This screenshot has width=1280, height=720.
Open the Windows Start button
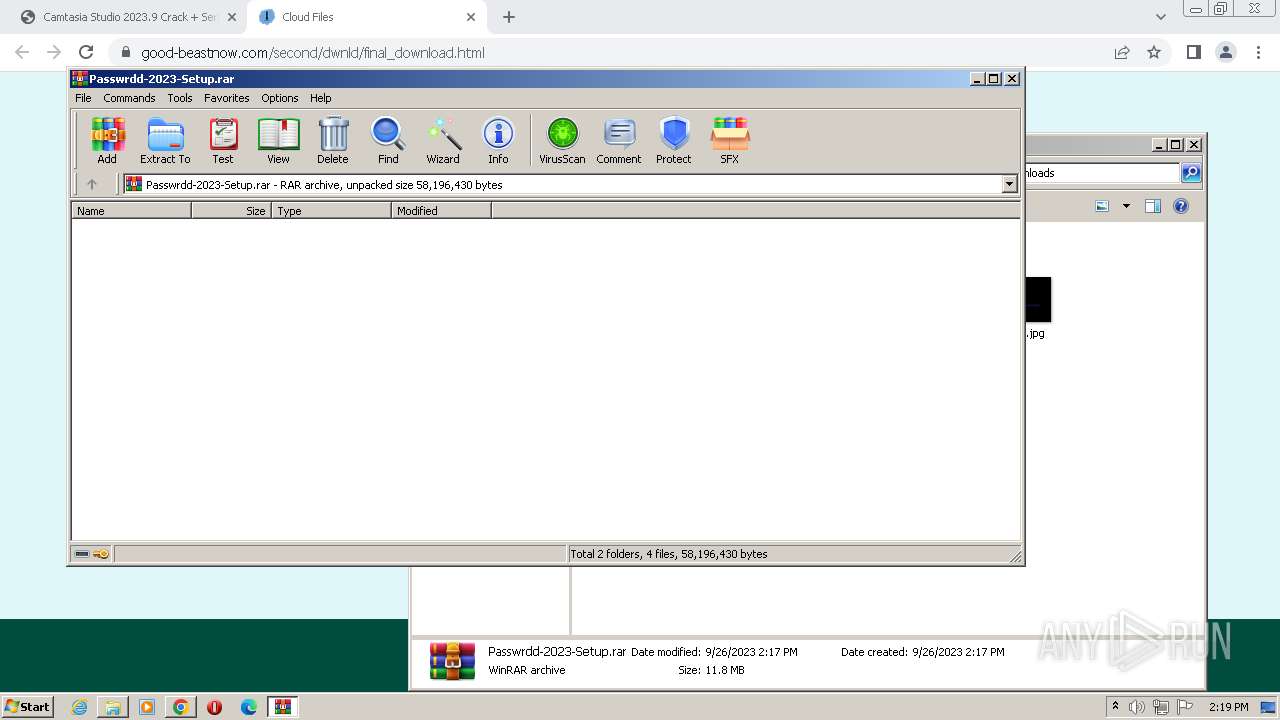28,706
